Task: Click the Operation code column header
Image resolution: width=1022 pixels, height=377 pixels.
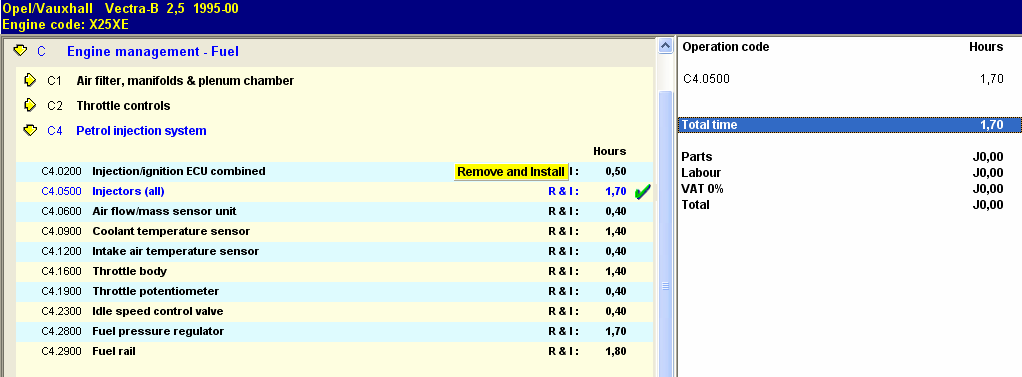Action: pos(725,47)
